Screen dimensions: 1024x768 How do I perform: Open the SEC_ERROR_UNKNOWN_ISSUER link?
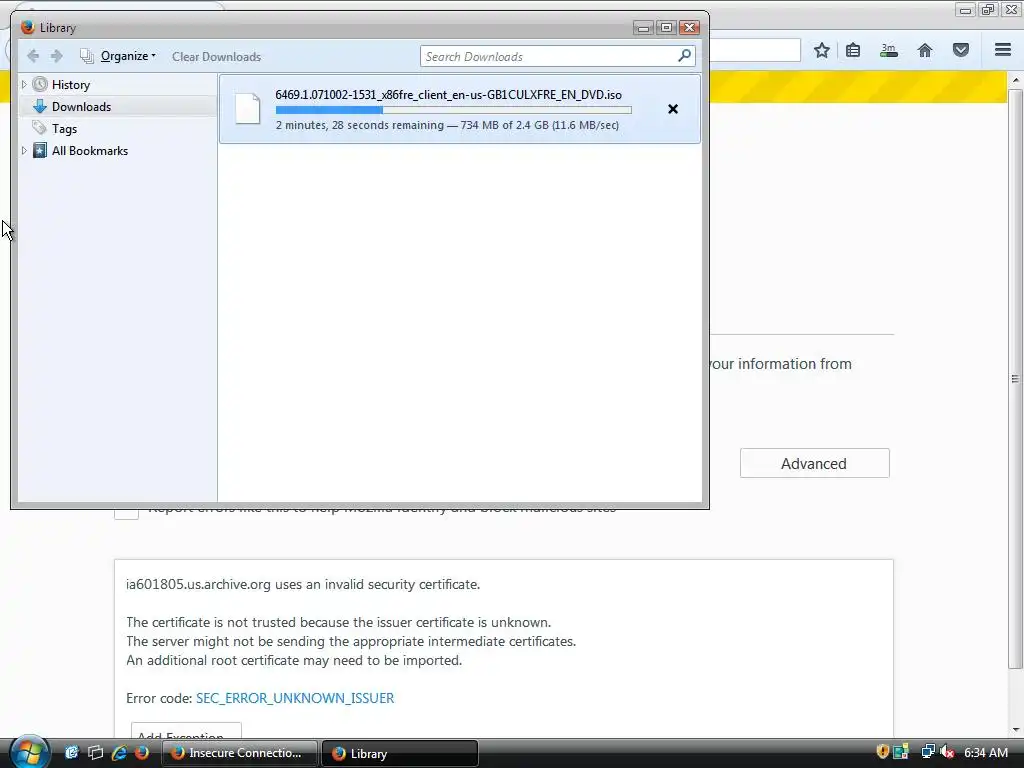tap(295, 698)
